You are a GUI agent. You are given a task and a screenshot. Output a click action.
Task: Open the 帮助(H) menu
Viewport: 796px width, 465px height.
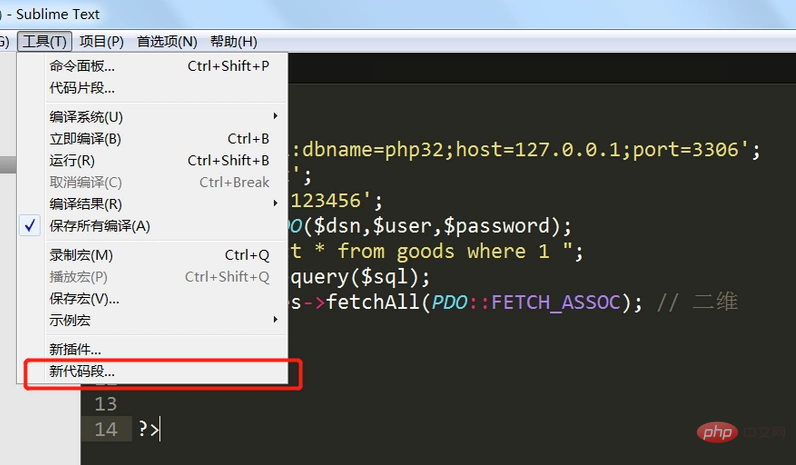pos(234,41)
